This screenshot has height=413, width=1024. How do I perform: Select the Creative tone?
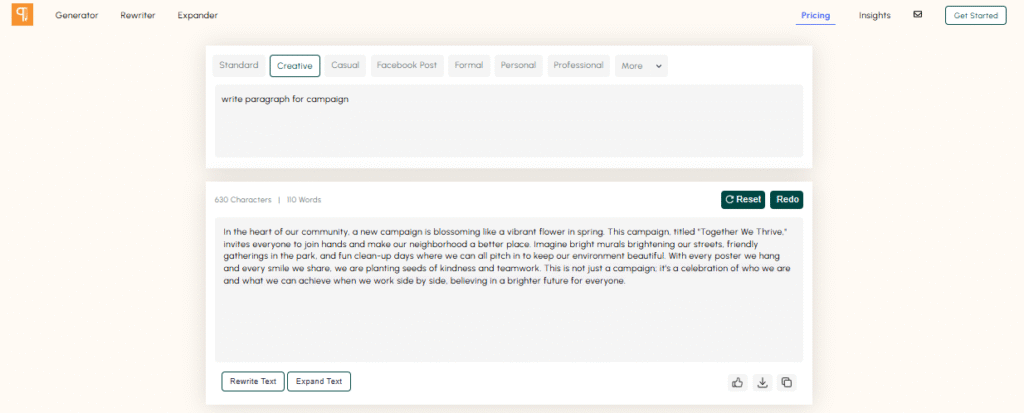point(295,66)
